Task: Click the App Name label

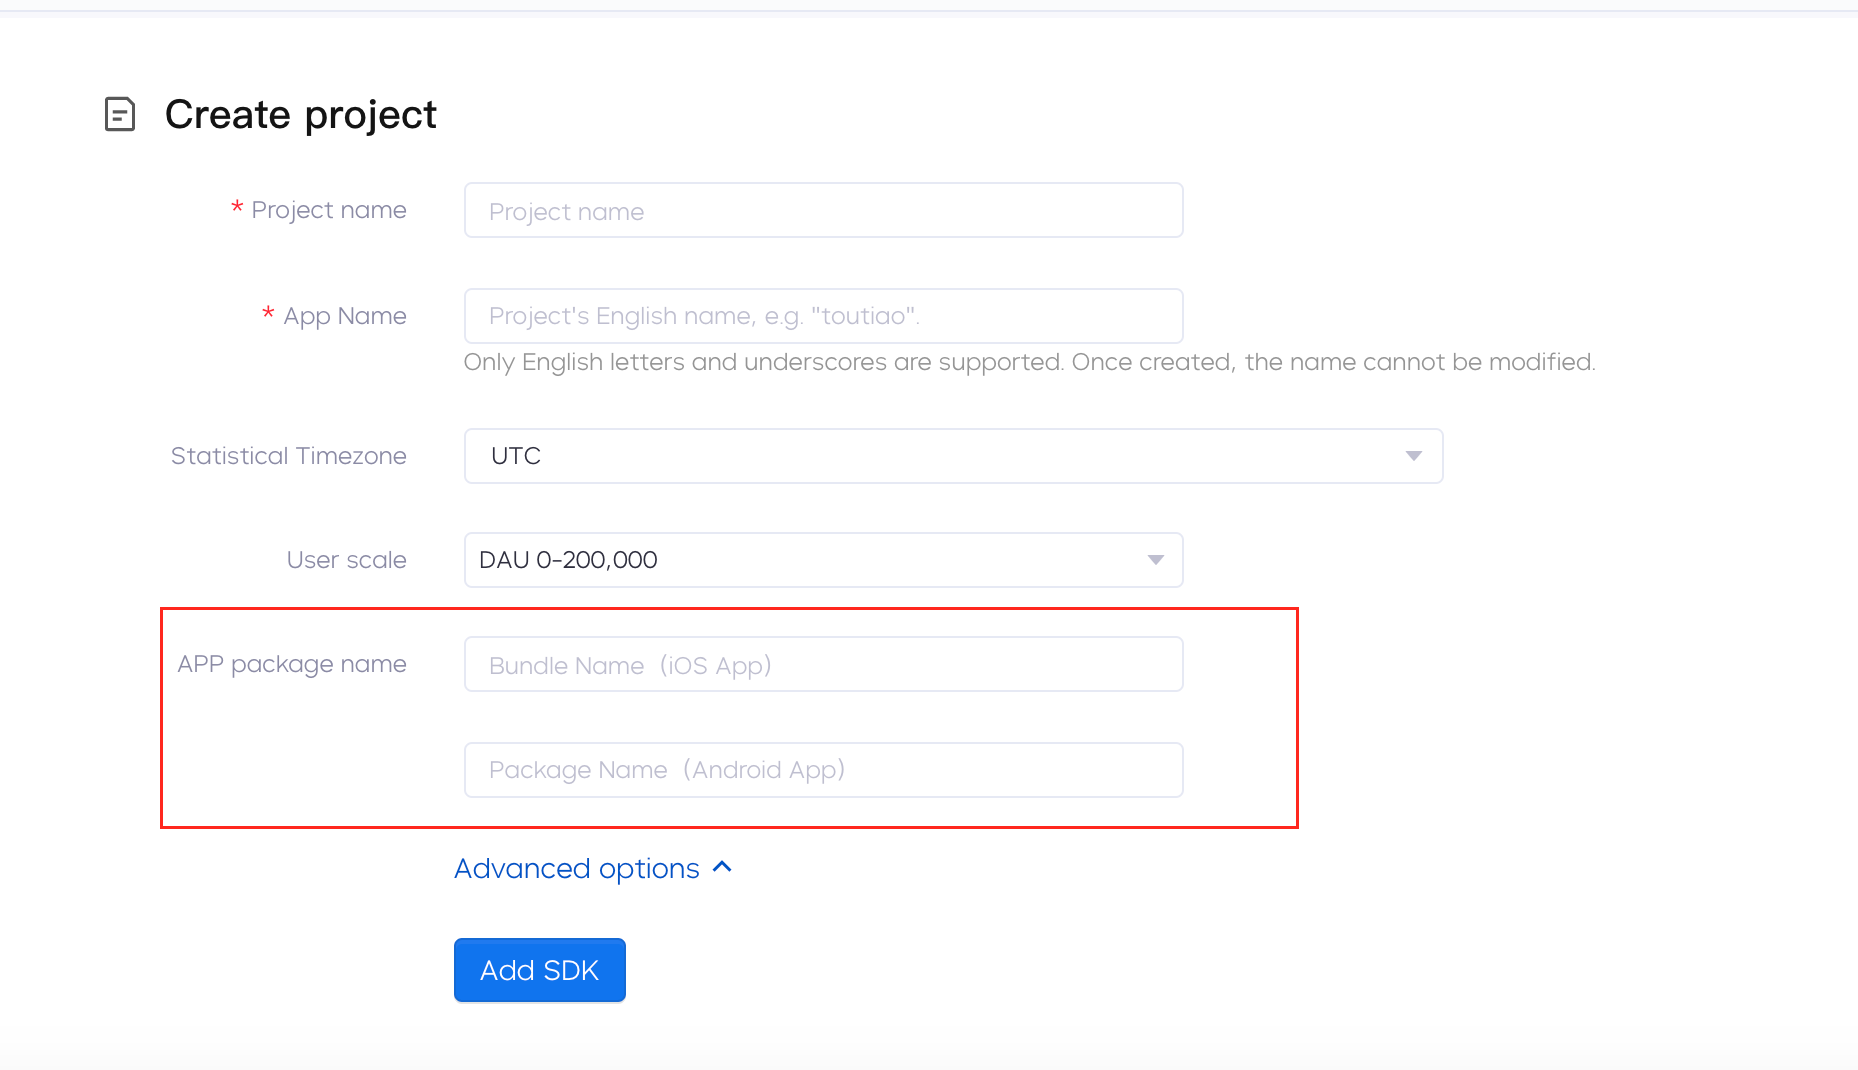Action: pyautogui.click(x=345, y=316)
